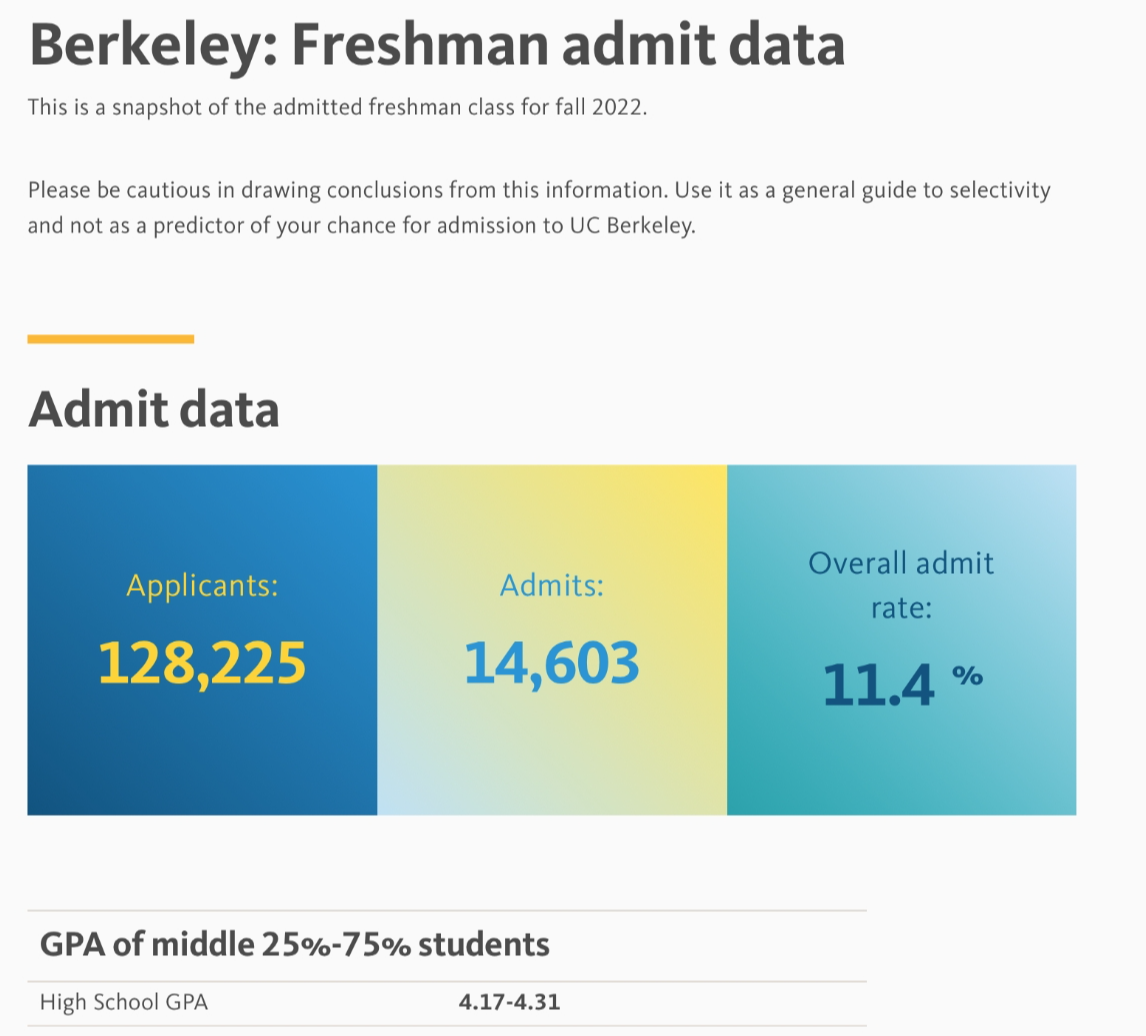1146x1036 pixels.
Task: Click the 11.4 admit rate figure
Action: pos(879,686)
